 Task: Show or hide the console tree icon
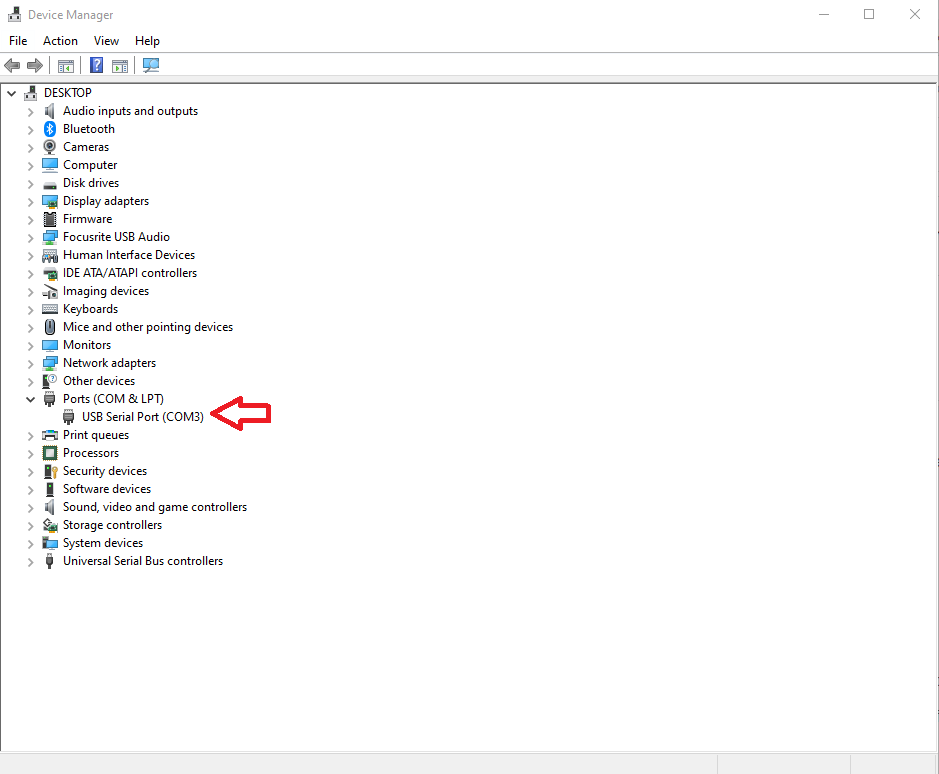tap(66, 66)
